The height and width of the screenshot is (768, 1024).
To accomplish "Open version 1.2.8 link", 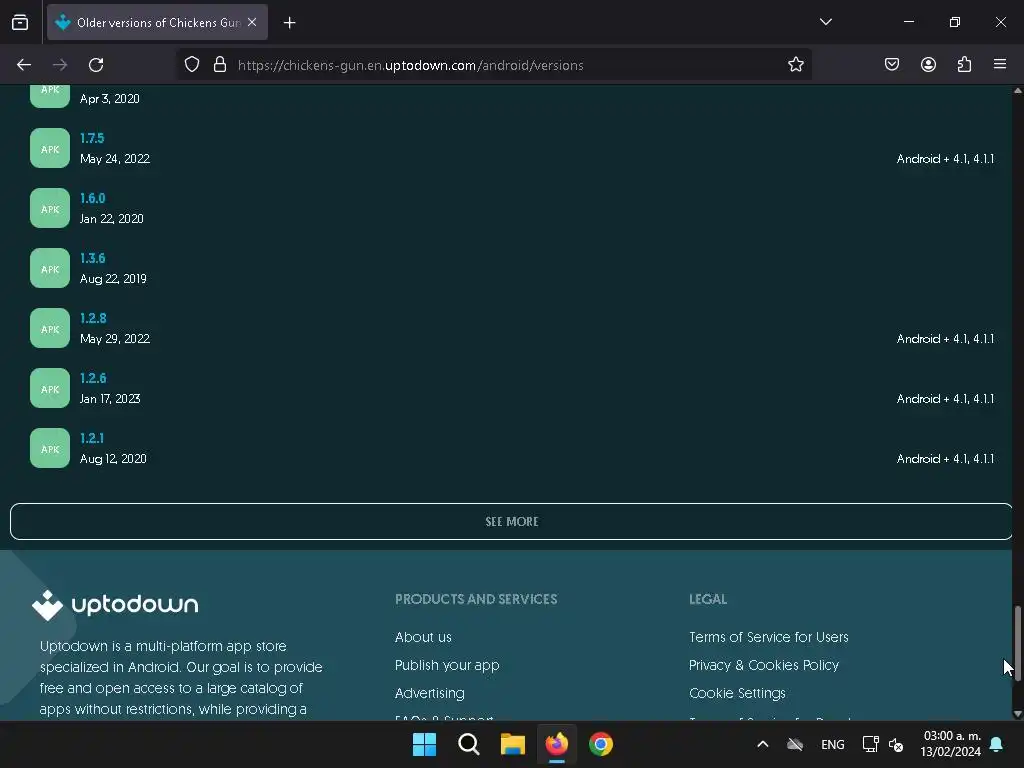I will [93, 319].
